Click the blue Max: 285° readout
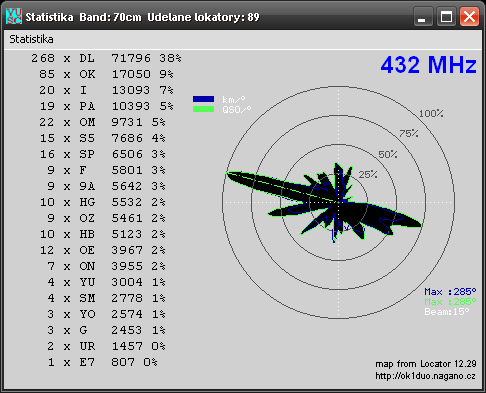The image size is (486, 393). coord(450,292)
